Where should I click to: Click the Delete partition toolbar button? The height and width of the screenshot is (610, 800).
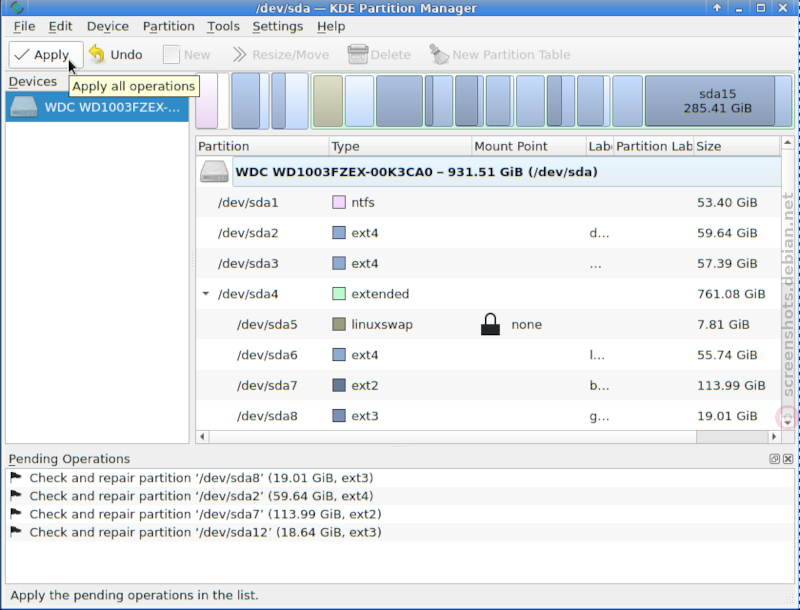(379, 55)
